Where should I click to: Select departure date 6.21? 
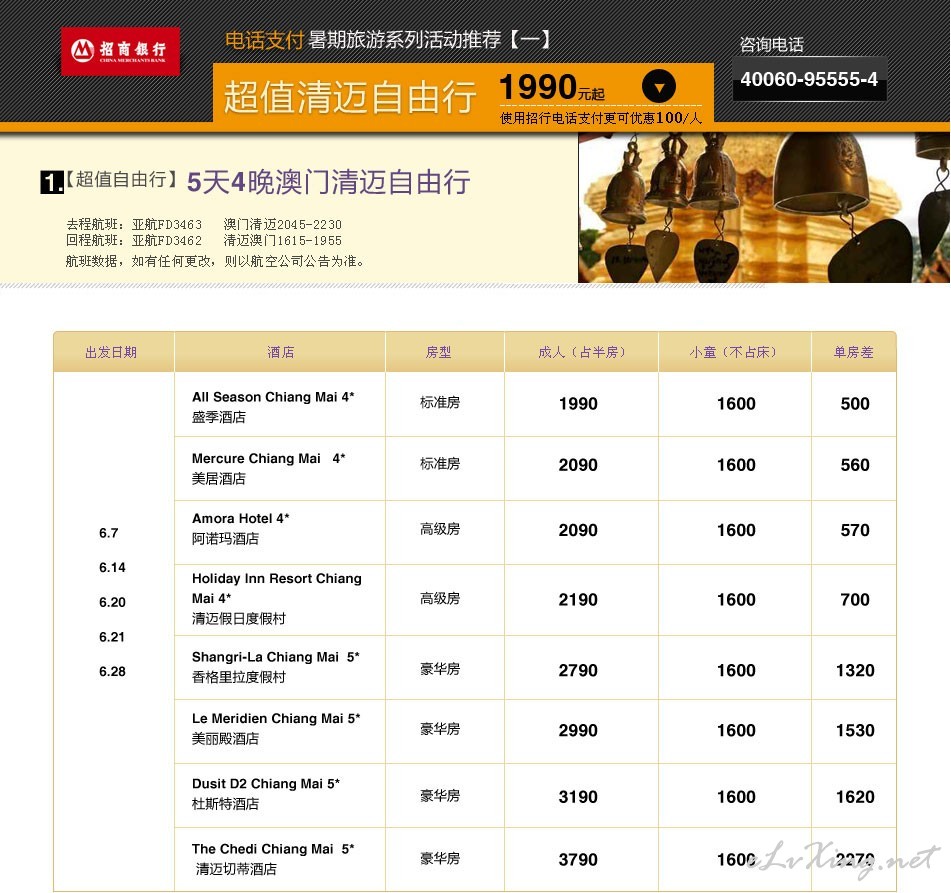(112, 637)
